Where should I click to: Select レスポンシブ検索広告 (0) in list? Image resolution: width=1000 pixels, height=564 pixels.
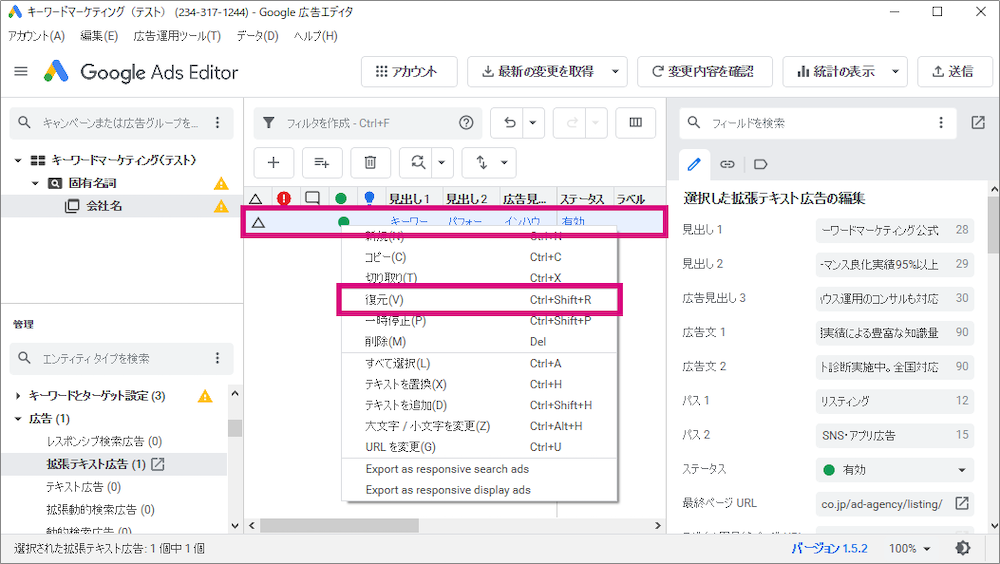click(x=104, y=441)
